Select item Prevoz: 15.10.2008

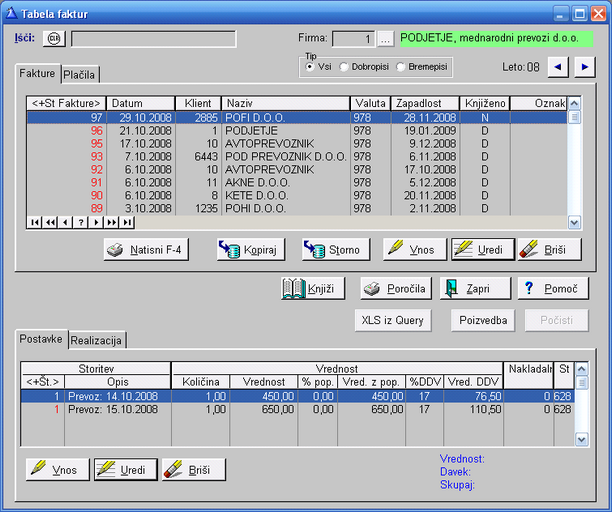(297, 409)
